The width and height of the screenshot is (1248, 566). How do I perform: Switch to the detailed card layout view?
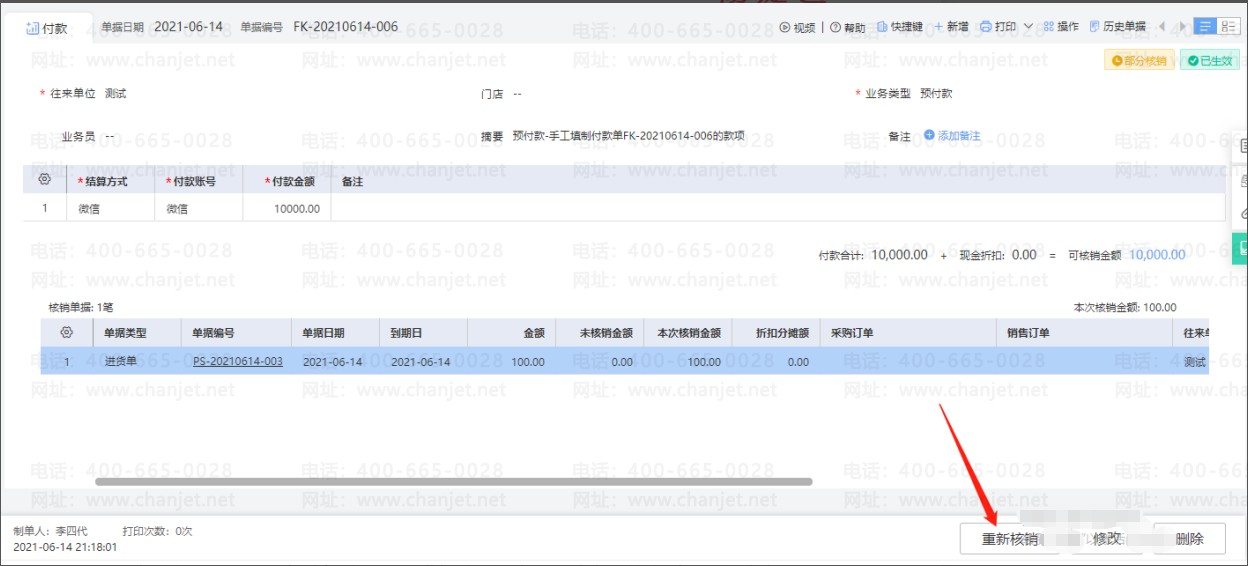[1228, 27]
